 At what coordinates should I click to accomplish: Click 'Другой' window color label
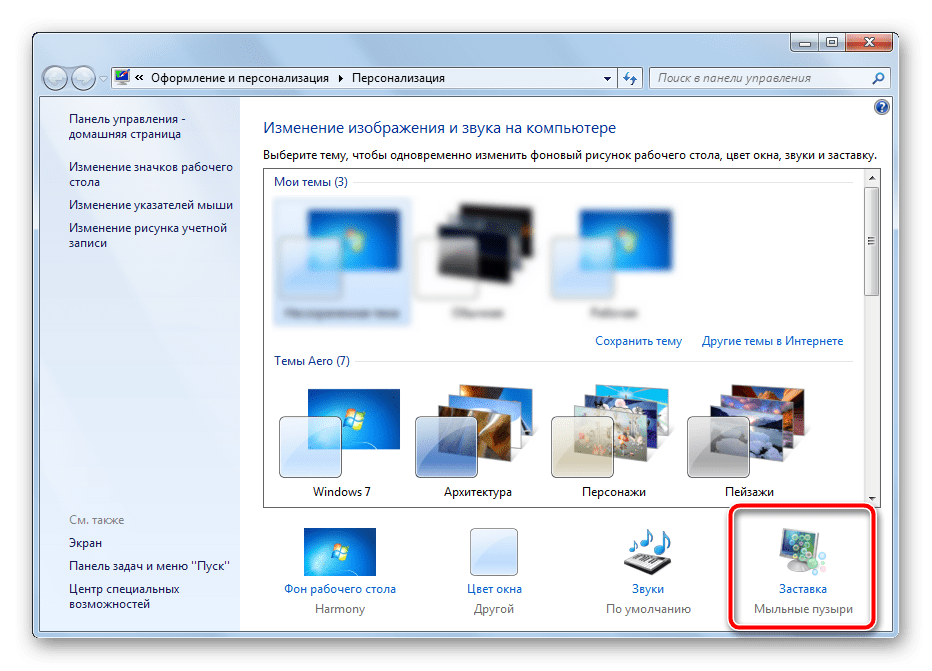tap(493, 609)
